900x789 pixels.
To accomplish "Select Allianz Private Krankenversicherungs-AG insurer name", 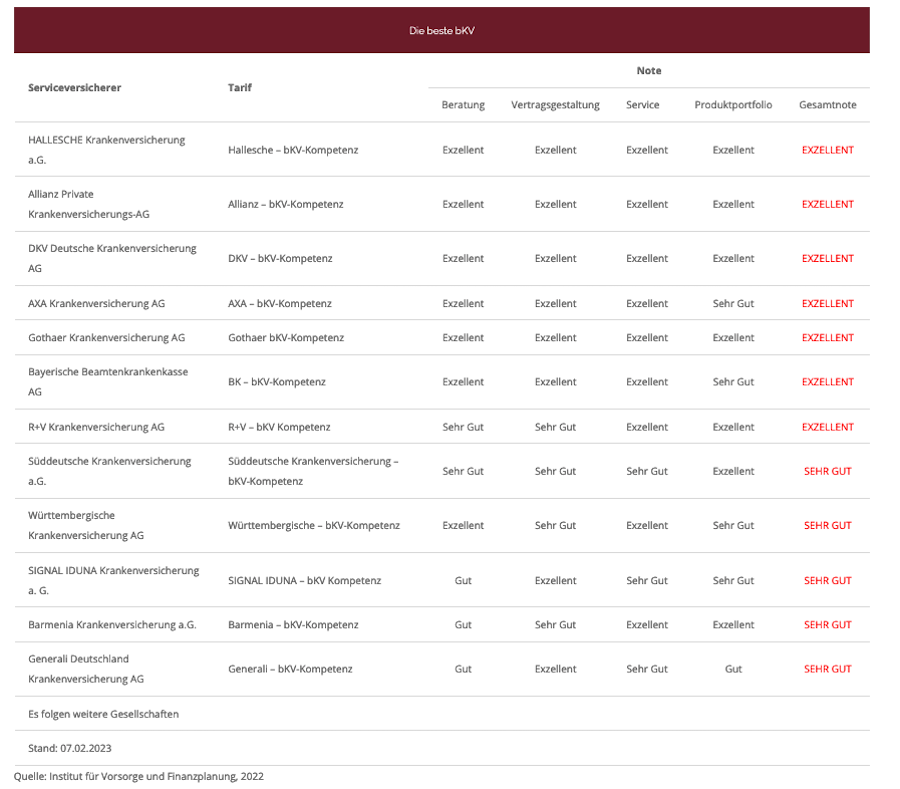I will tap(89, 204).
